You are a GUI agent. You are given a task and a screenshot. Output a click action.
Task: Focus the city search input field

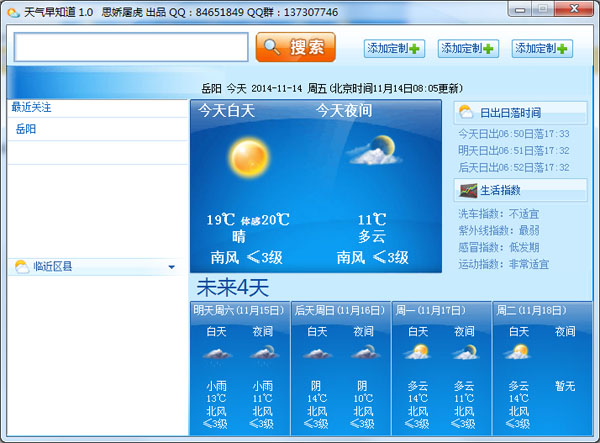[131, 47]
